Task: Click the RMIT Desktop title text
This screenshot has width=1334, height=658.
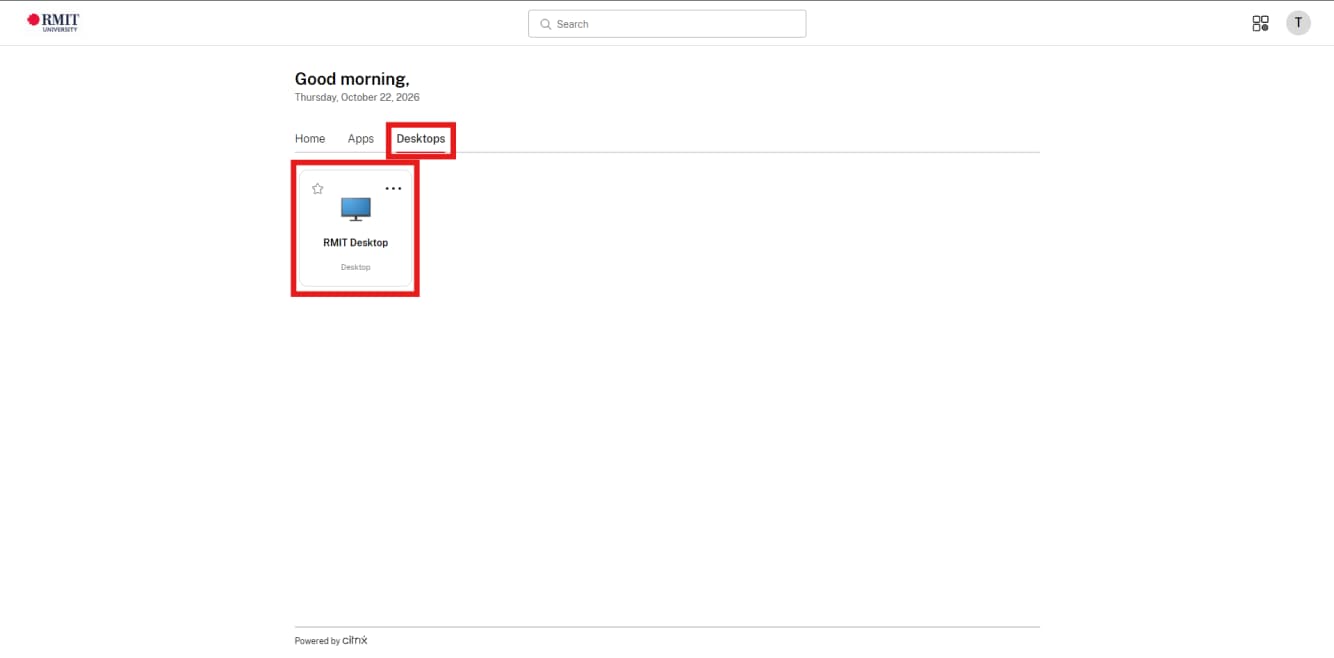Action: [x=355, y=243]
